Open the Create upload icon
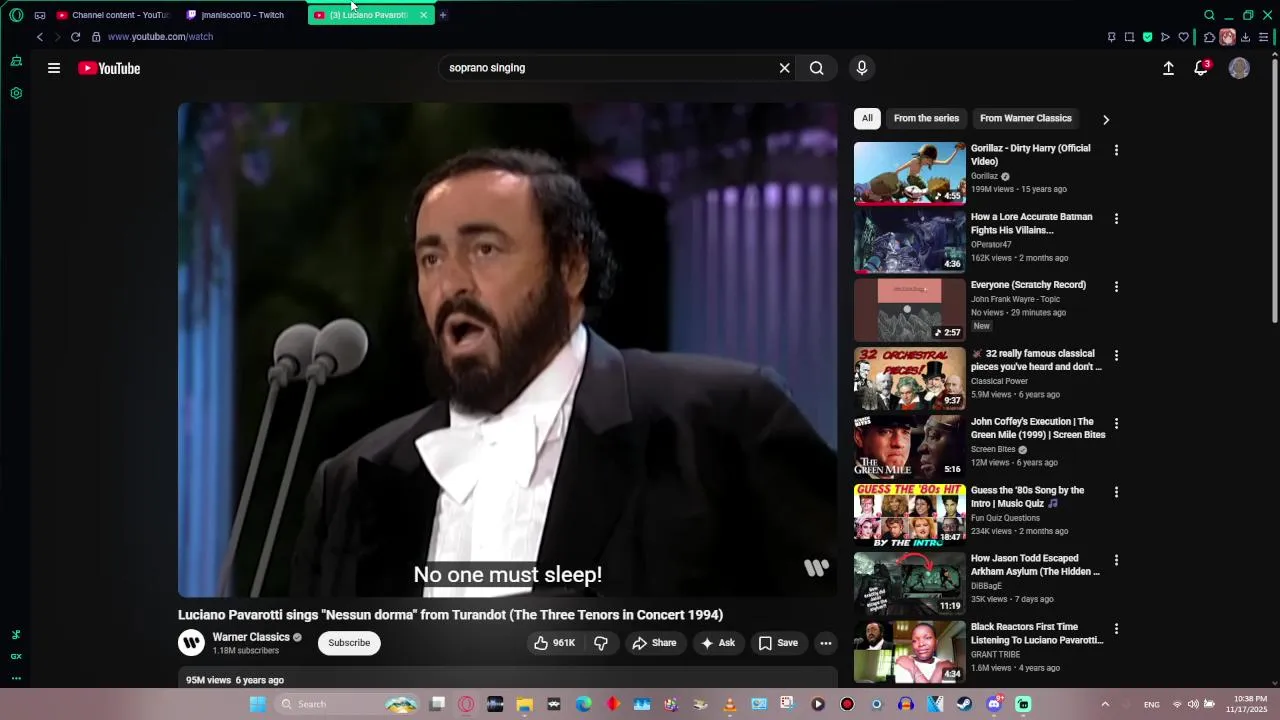 click(1168, 68)
